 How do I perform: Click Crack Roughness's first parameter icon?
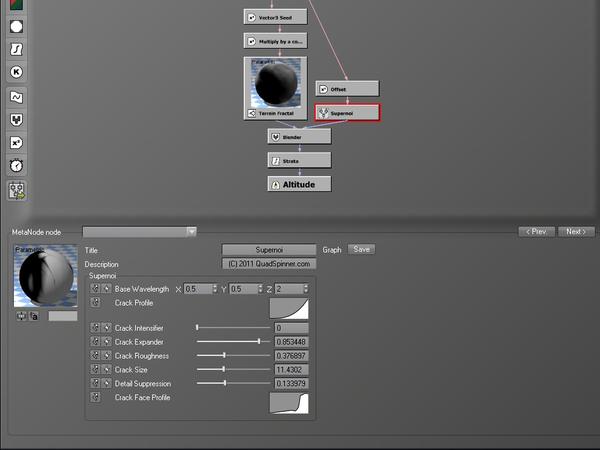(95, 355)
